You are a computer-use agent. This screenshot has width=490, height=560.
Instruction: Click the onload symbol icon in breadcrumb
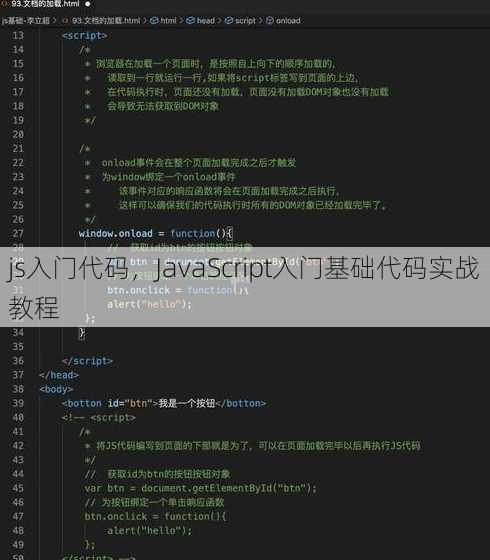click(x=270, y=21)
